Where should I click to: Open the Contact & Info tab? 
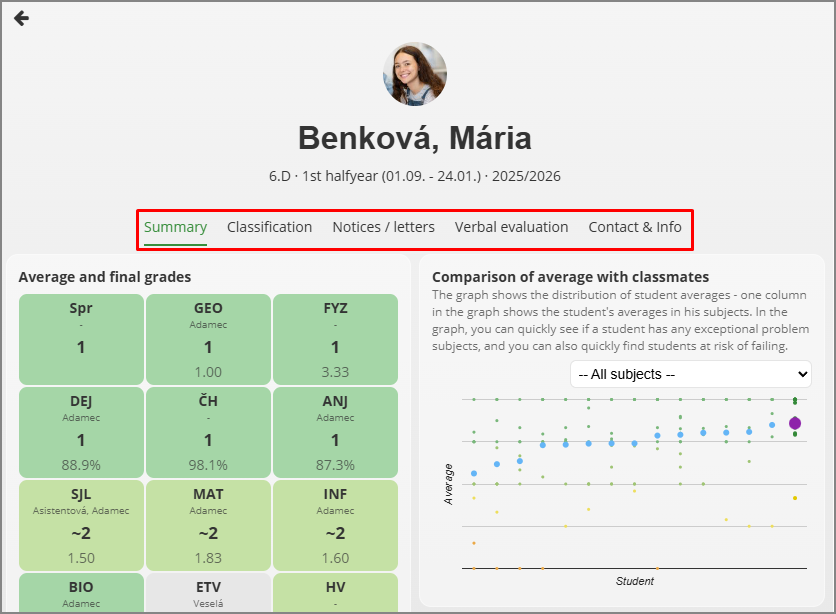click(x=635, y=227)
